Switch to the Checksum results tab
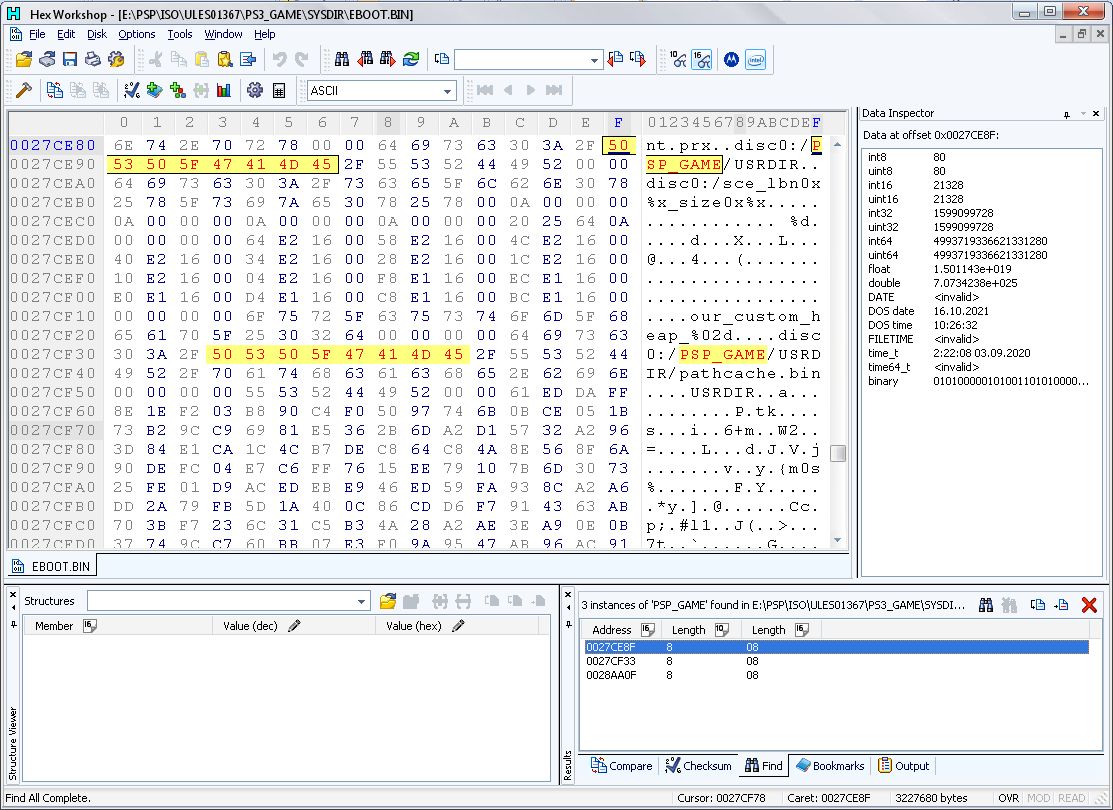 [x=698, y=766]
